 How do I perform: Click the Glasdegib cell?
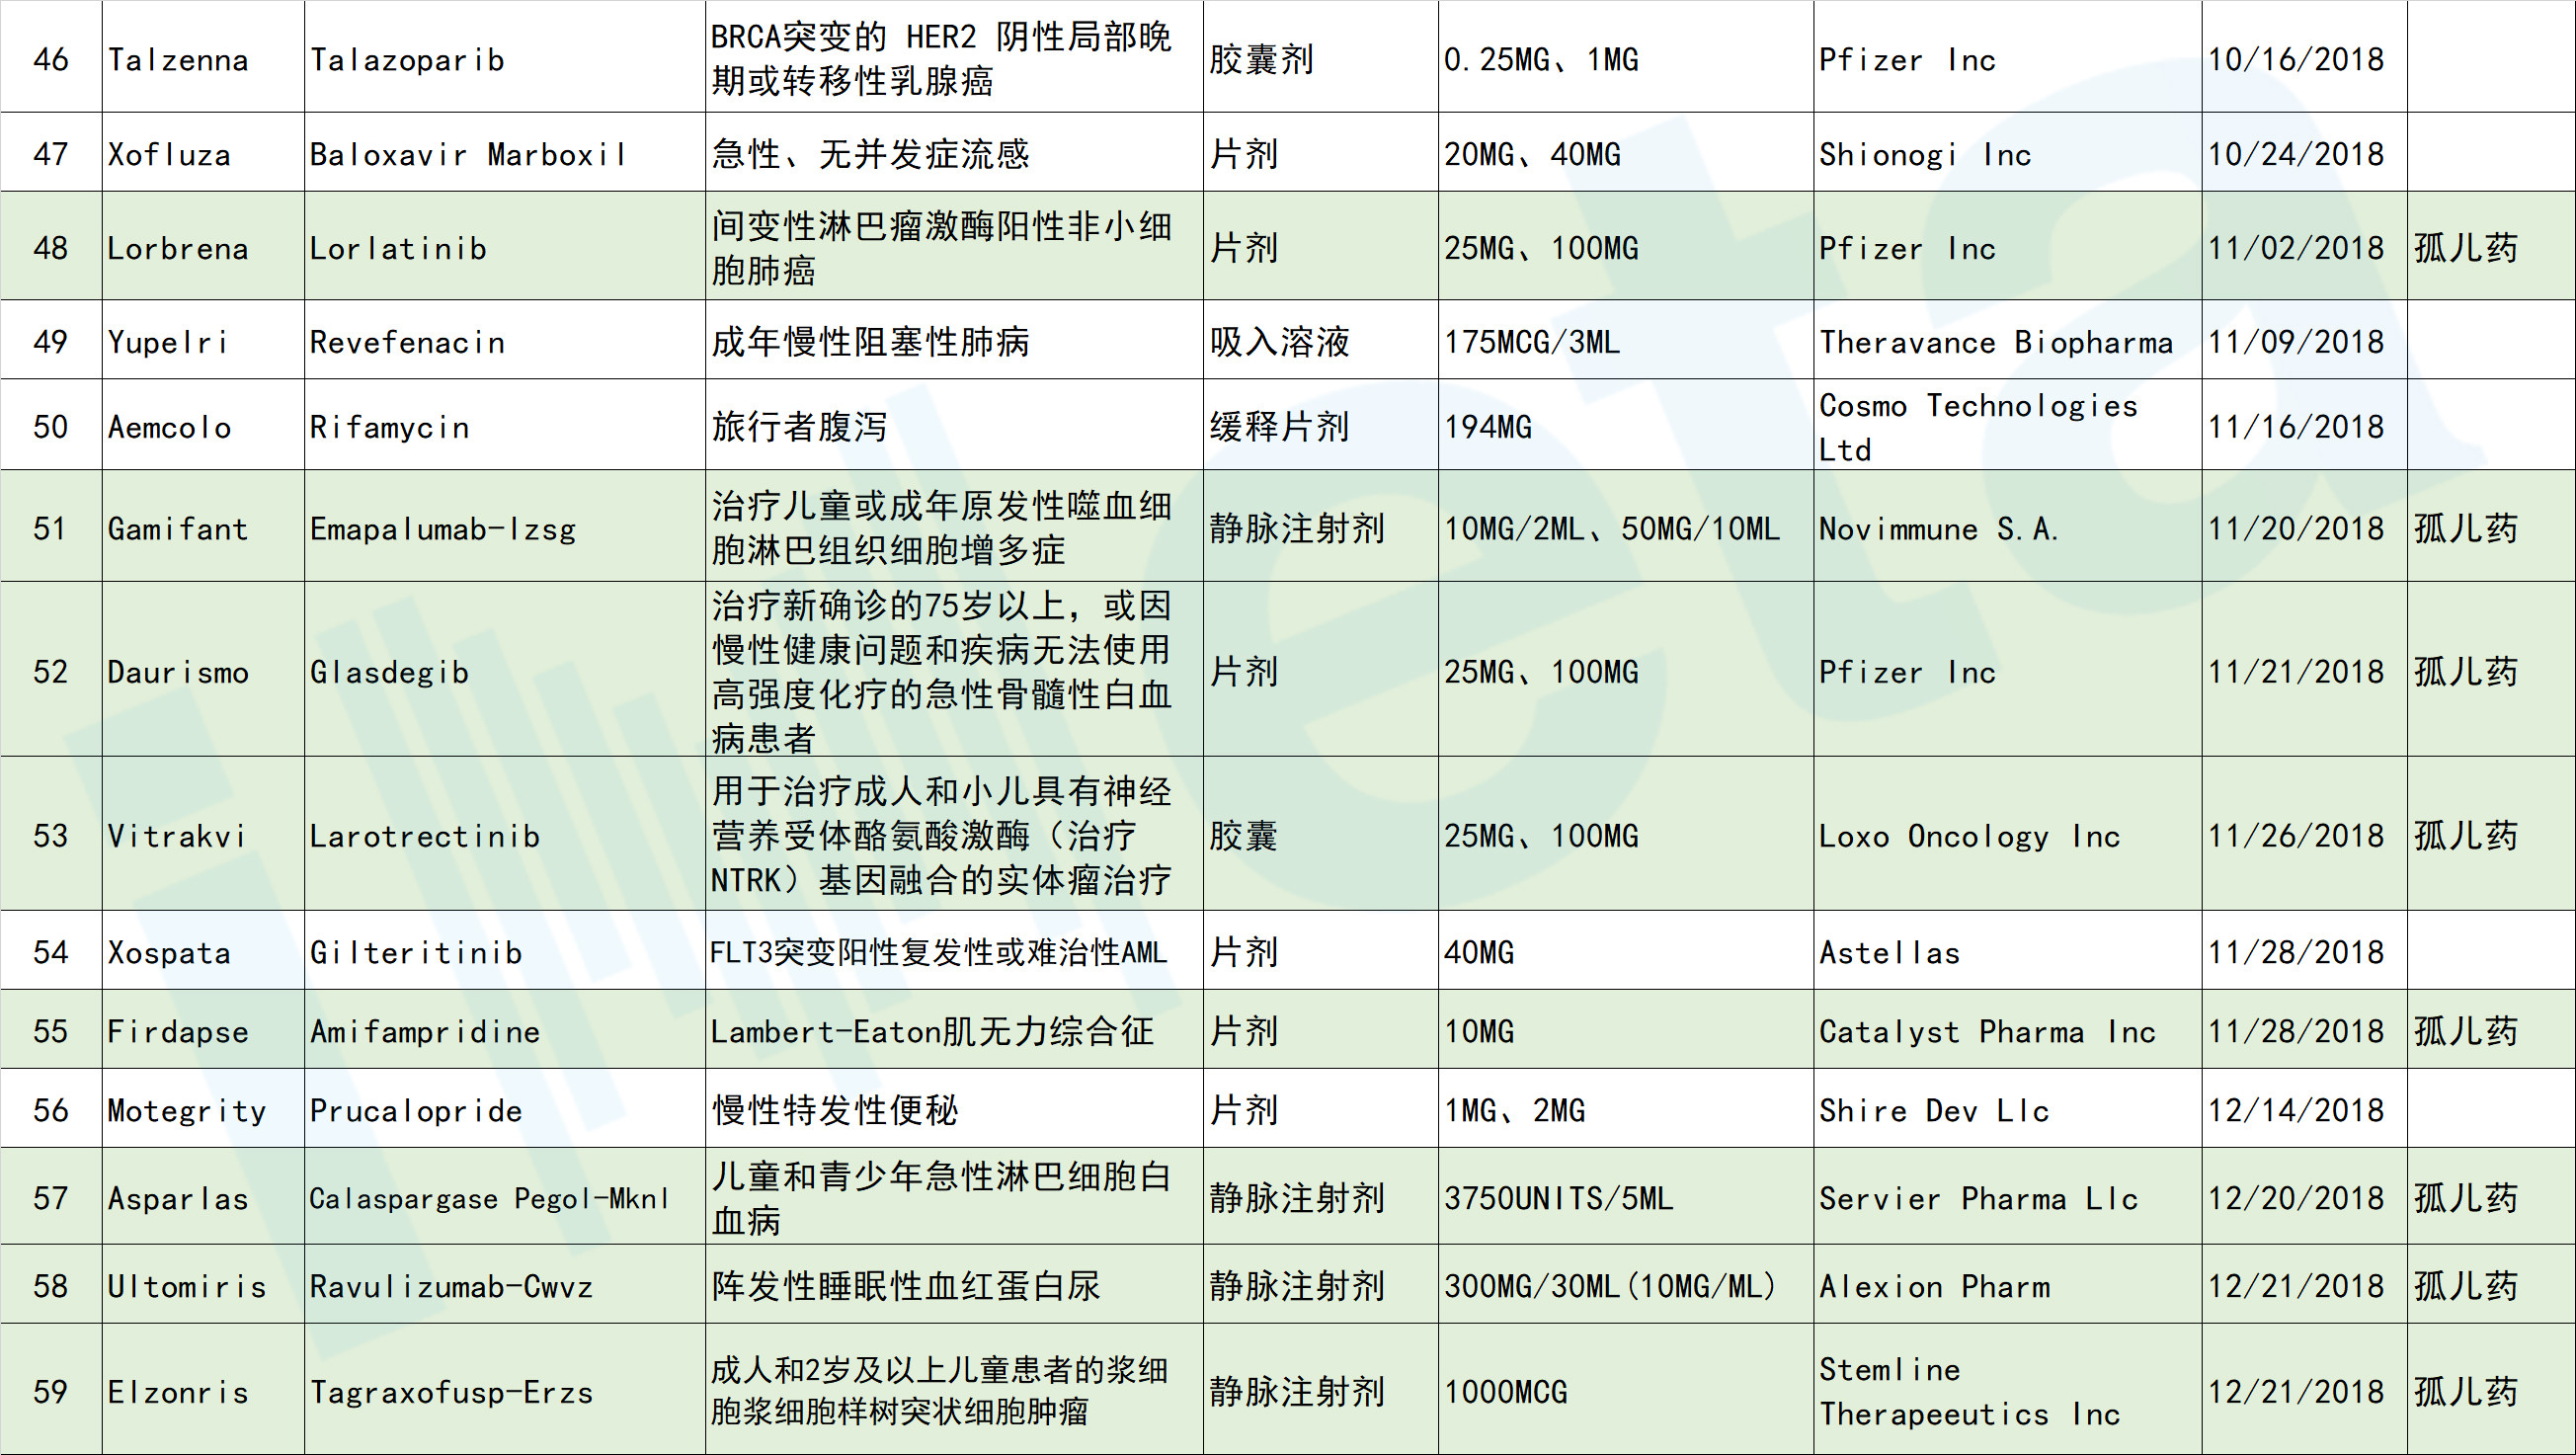tap(505, 670)
